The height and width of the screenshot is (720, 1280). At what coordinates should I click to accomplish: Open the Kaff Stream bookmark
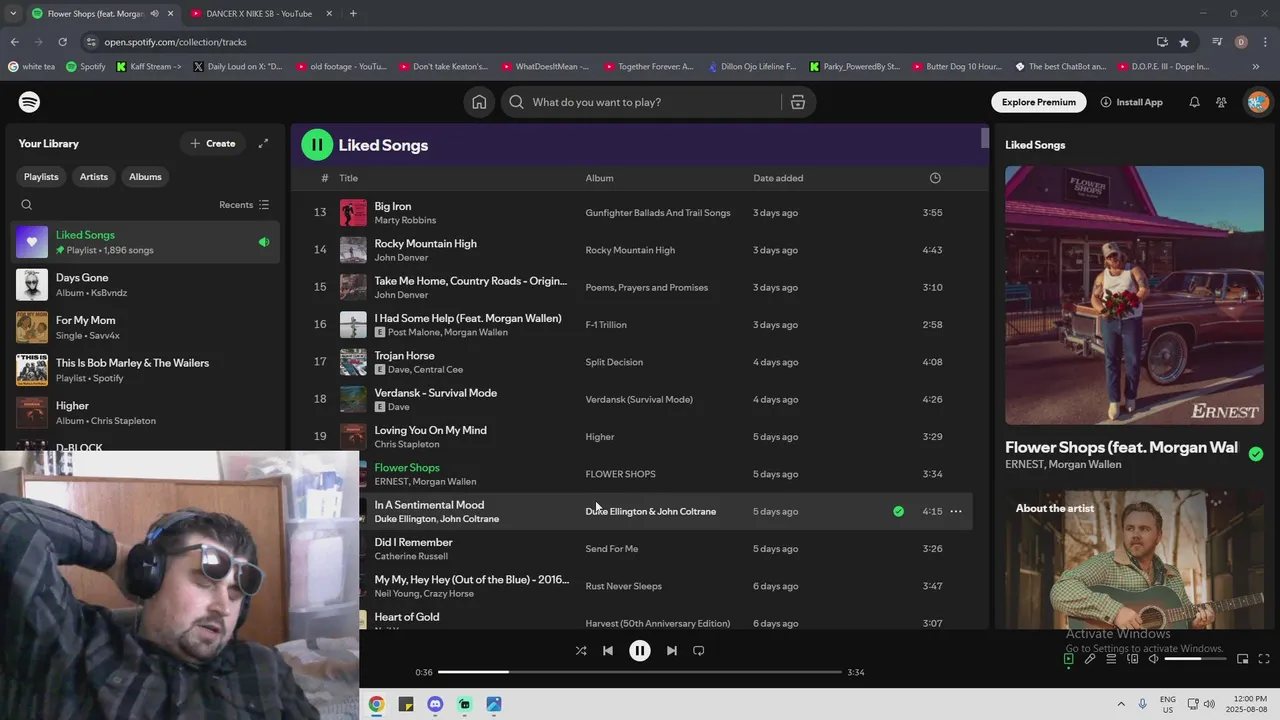point(148,67)
